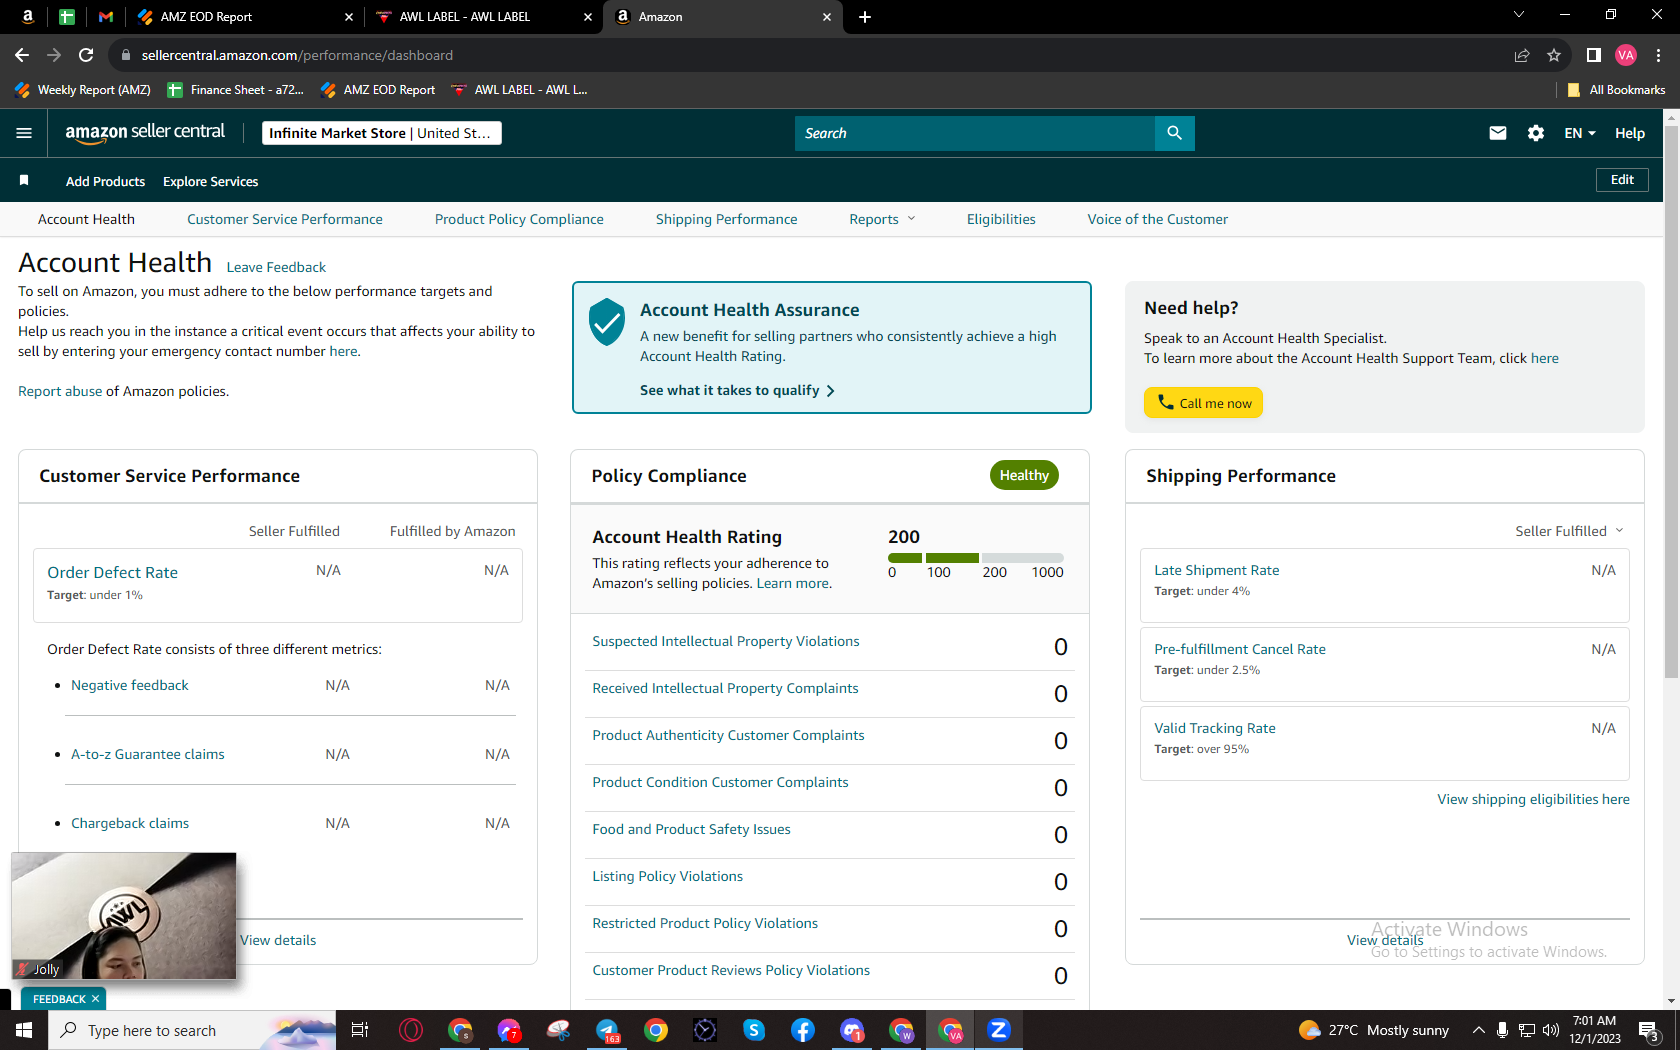The width and height of the screenshot is (1680, 1050).
Task: Open Discord from the taskbar
Action: [852, 1030]
